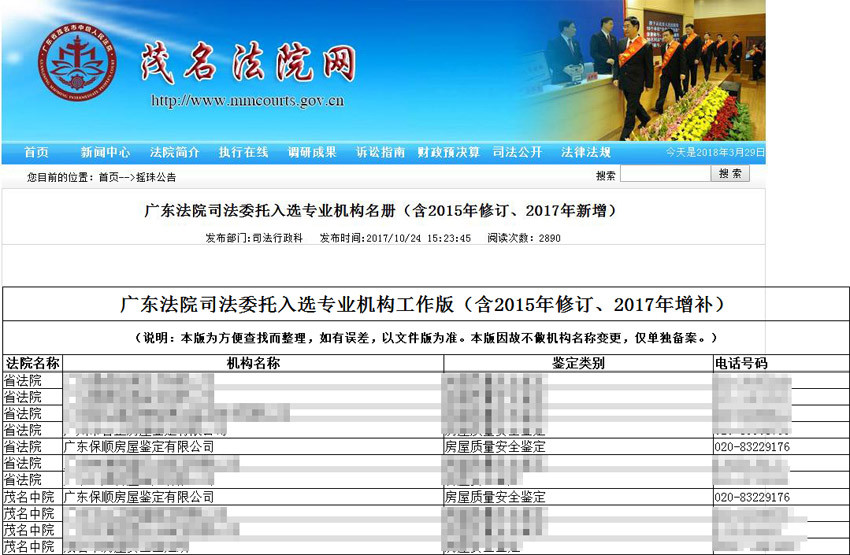Click phone number 020-83229176 in 茂名中院 row
850x555 pixels.
752,497
